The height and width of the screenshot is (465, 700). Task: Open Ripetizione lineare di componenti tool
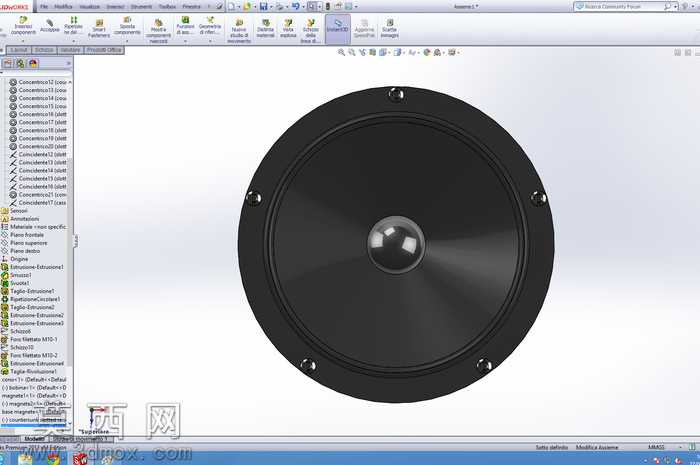pos(74,26)
